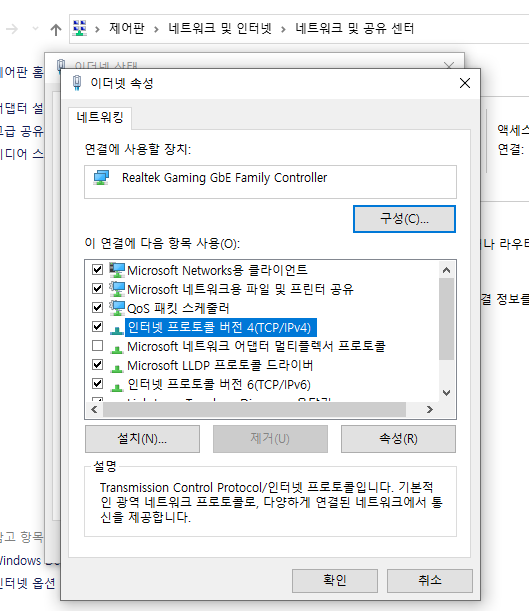
Task: Click icon for Microsoft Networks용 클라이언트
Action: tap(116, 270)
